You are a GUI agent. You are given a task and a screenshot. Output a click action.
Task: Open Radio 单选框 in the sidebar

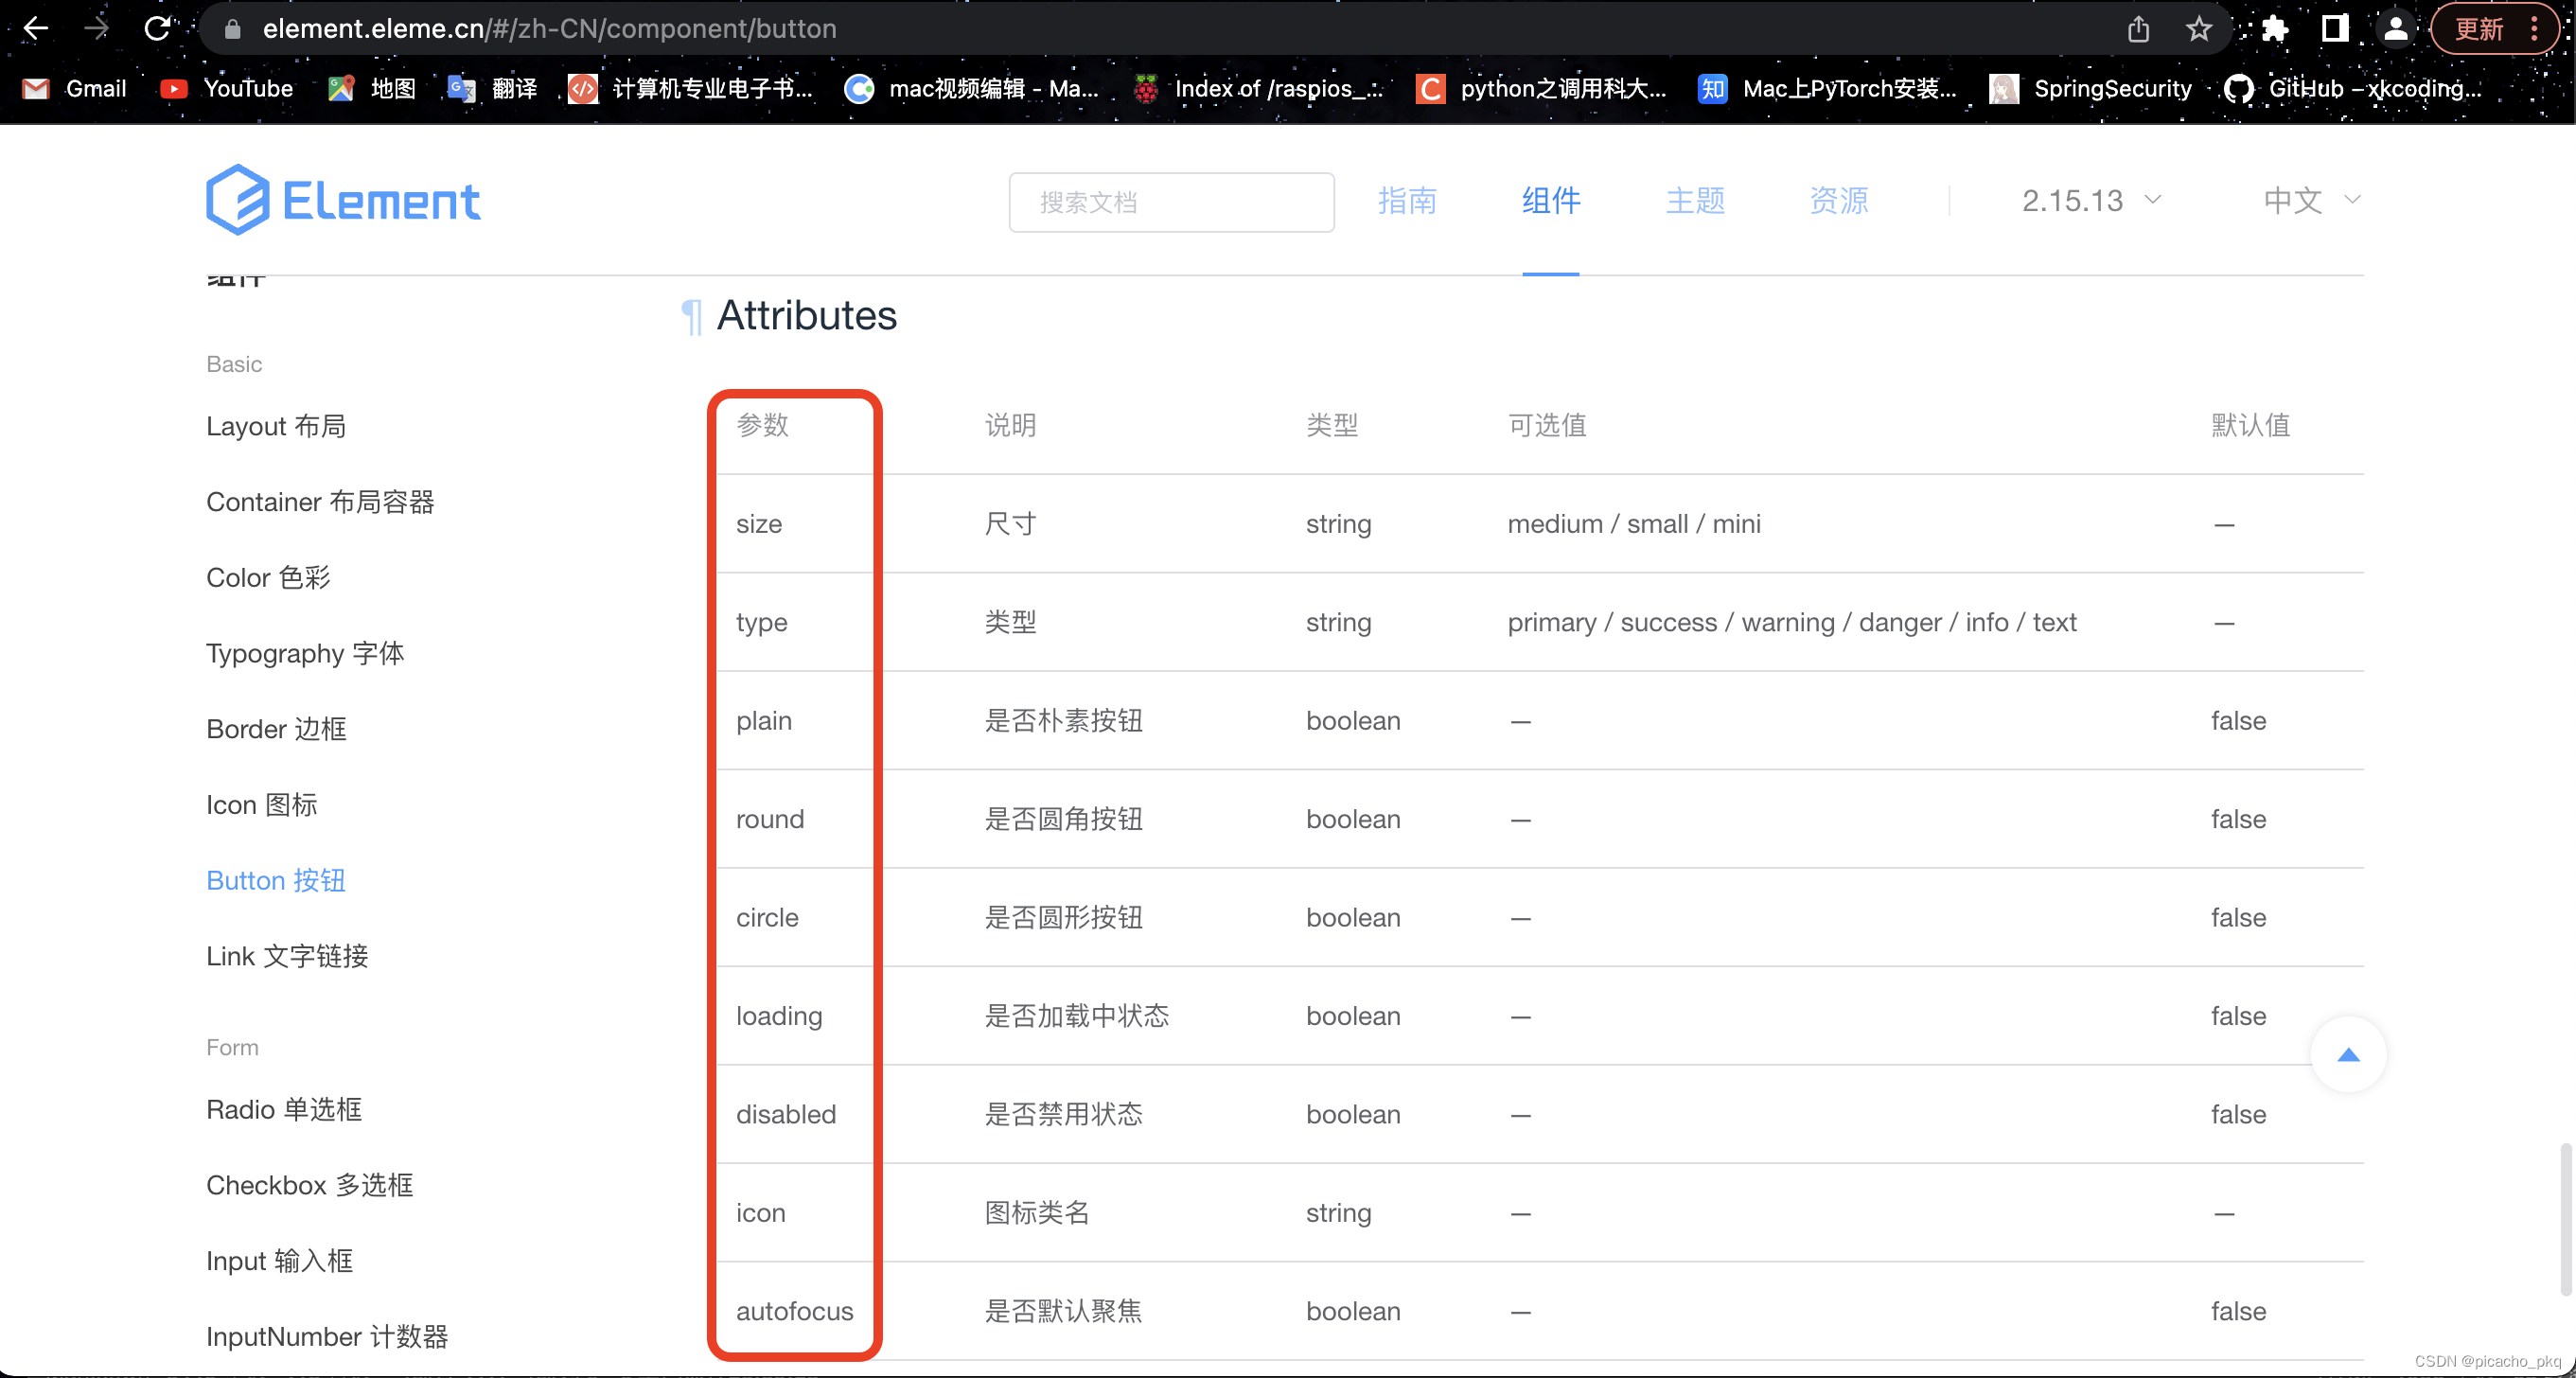(284, 1110)
